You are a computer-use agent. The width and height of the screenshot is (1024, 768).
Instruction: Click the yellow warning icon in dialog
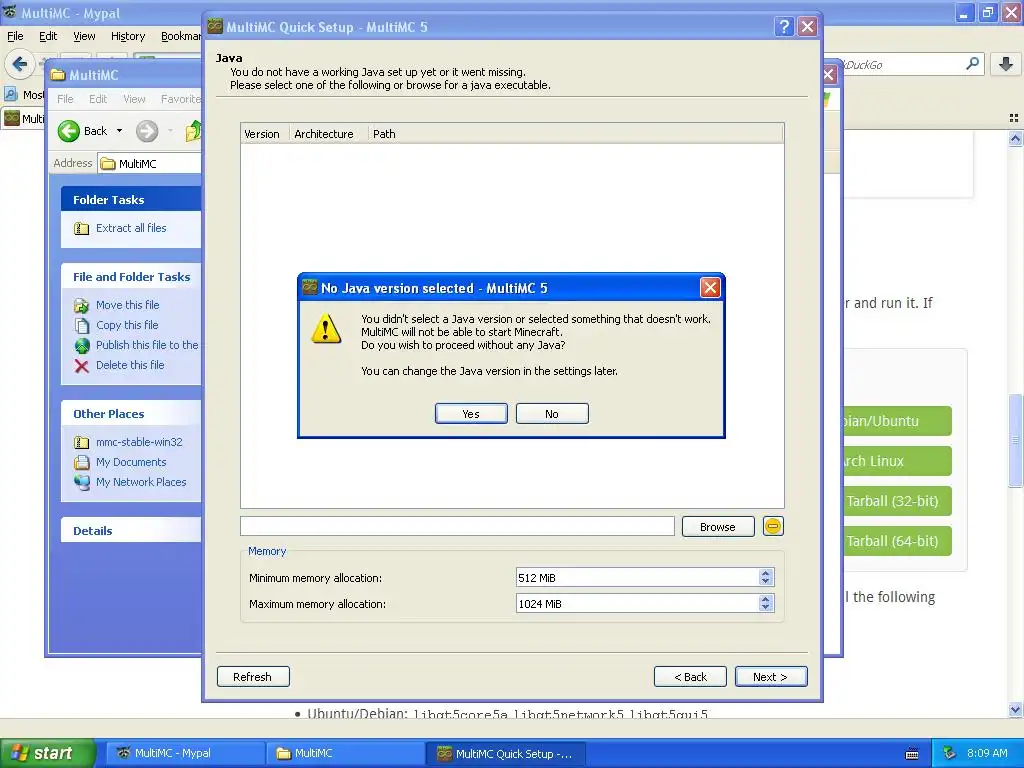click(x=326, y=328)
